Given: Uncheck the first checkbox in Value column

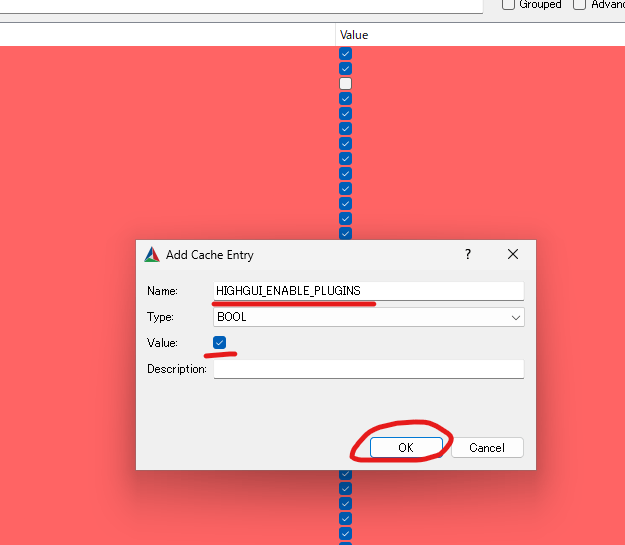Looking at the screenshot, I should tap(346, 53).
